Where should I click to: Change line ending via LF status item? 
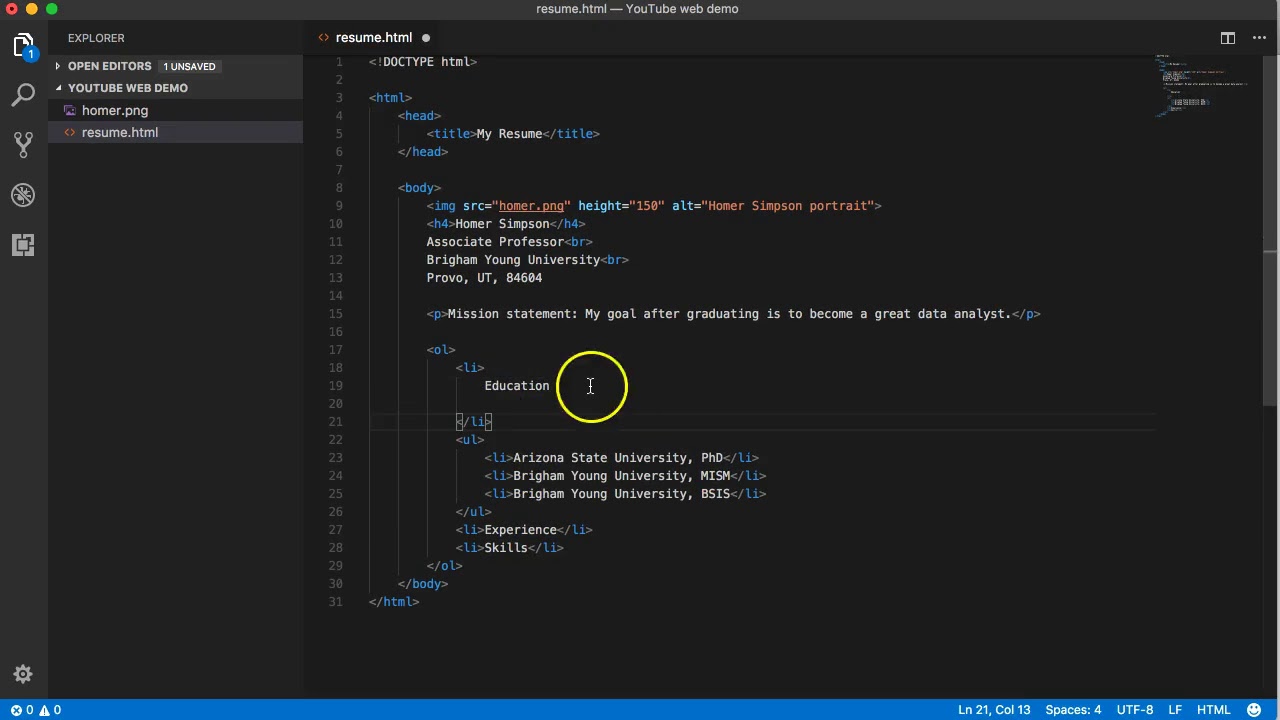(1176, 710)
